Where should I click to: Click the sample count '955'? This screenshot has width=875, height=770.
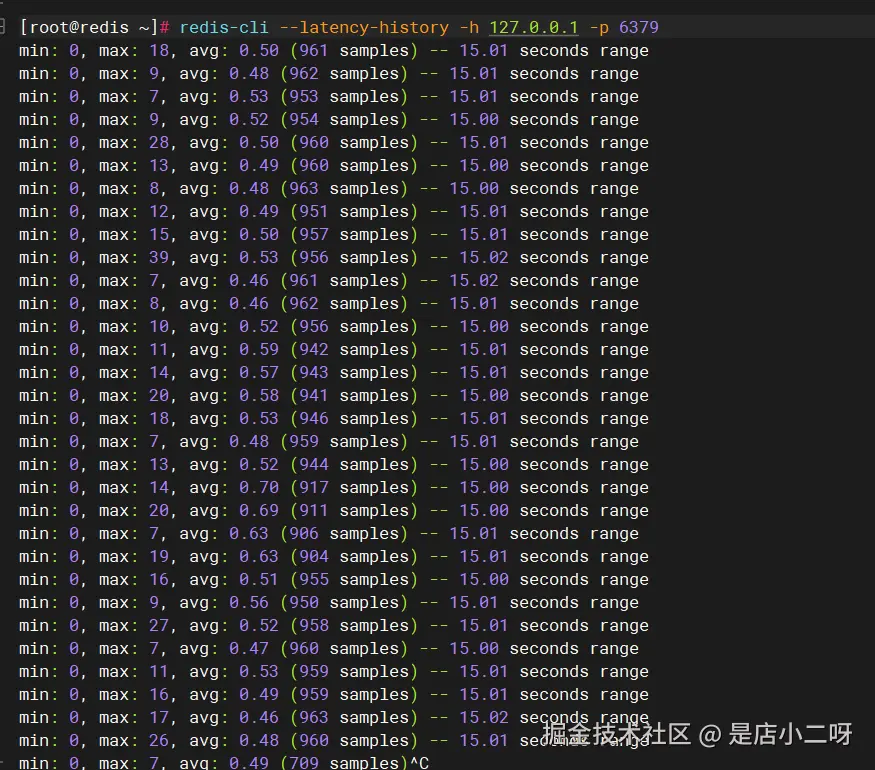(x=314, y=579)
